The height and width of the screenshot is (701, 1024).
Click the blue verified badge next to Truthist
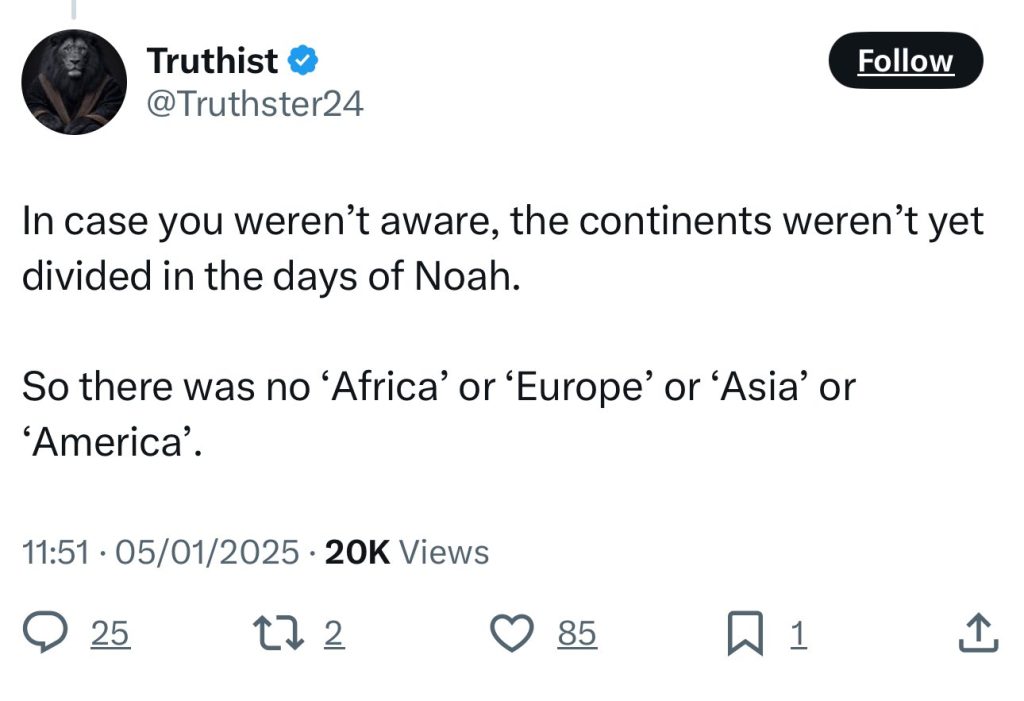(302, 60)
